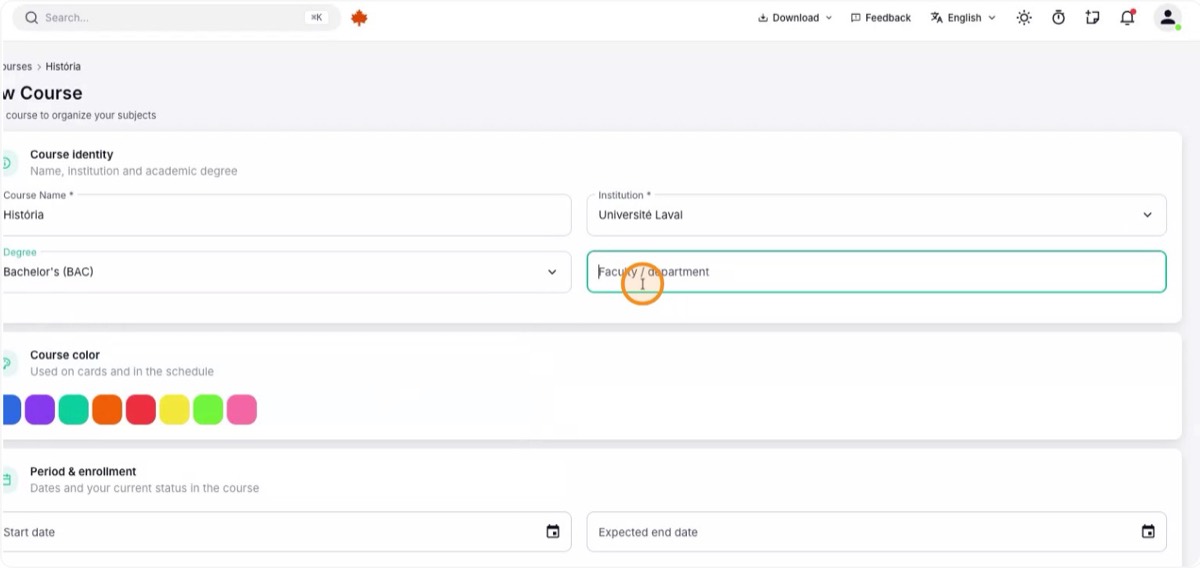Screen dimensions: 1200x568
Task: Expand the Institution dropdown Université Laval
Action: coord(876,215)
